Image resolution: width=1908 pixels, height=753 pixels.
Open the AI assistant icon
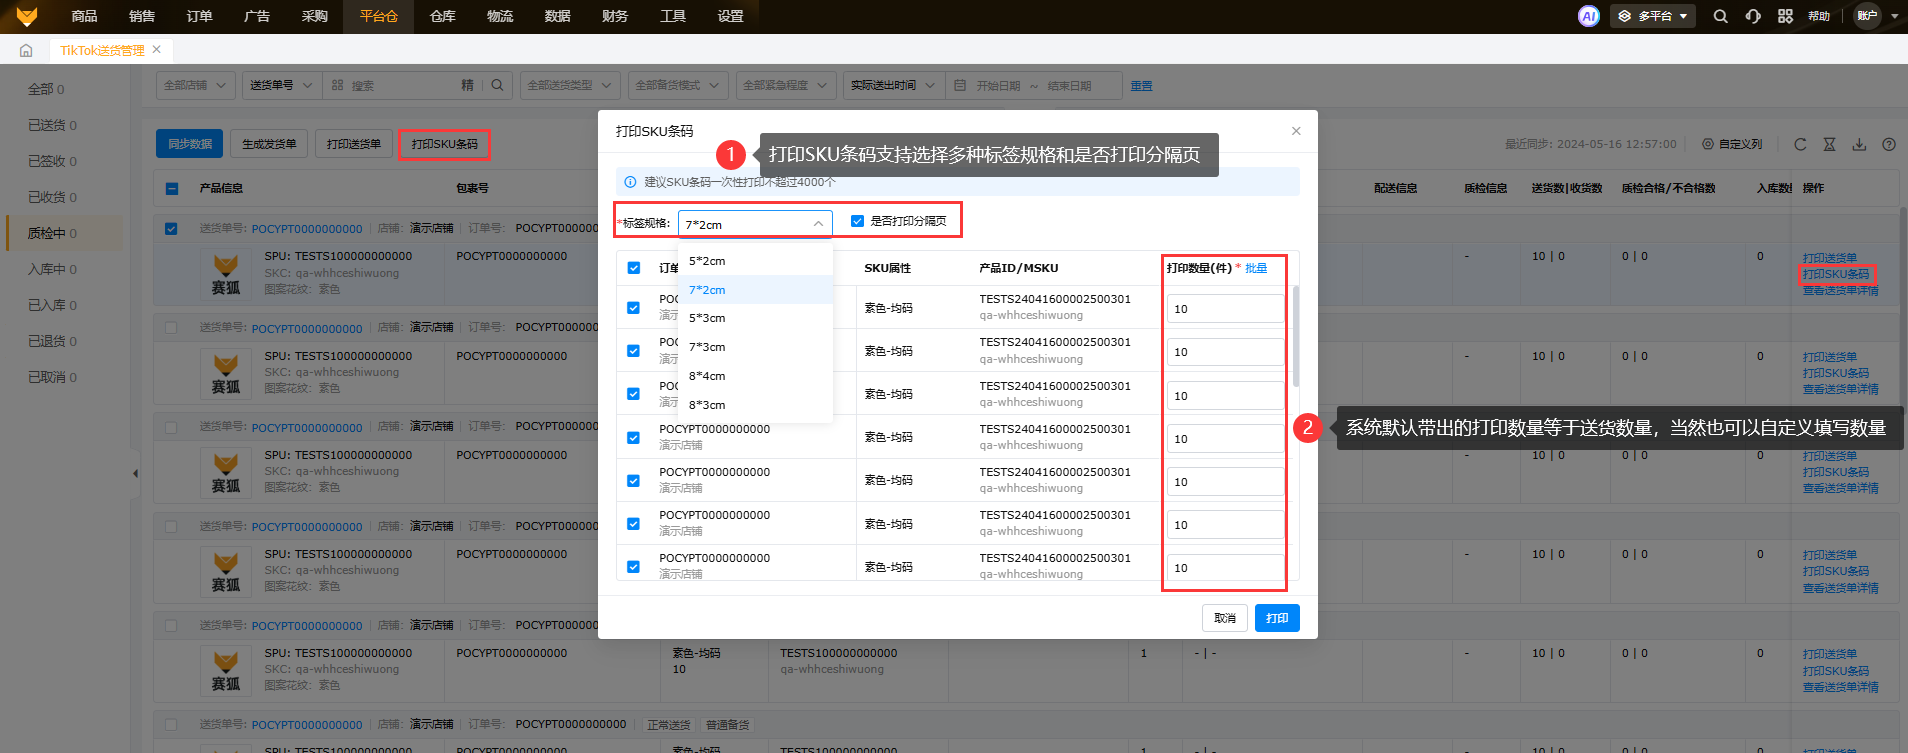click(x=1588, y=16)
